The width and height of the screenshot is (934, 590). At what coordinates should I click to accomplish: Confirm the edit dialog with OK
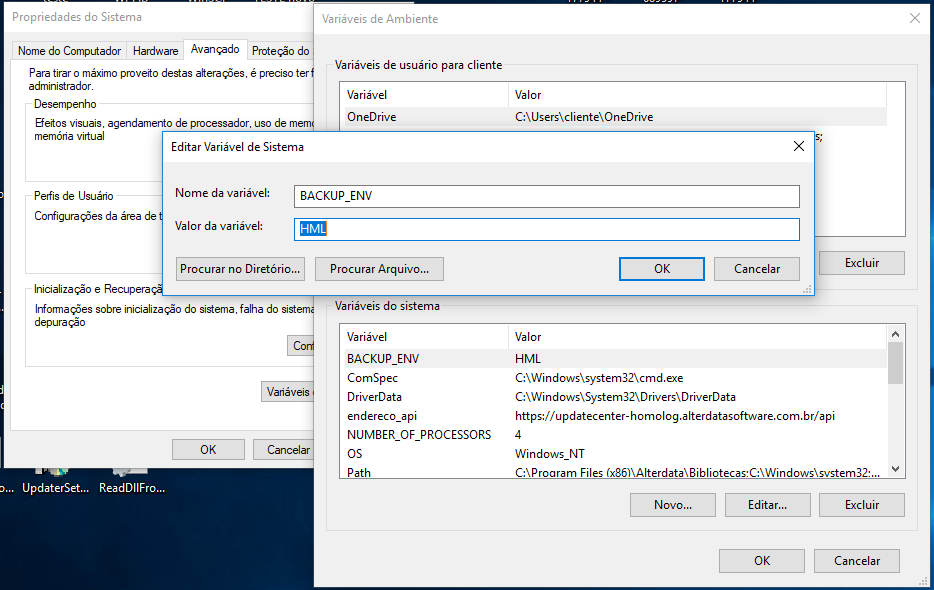pos(661,269)
